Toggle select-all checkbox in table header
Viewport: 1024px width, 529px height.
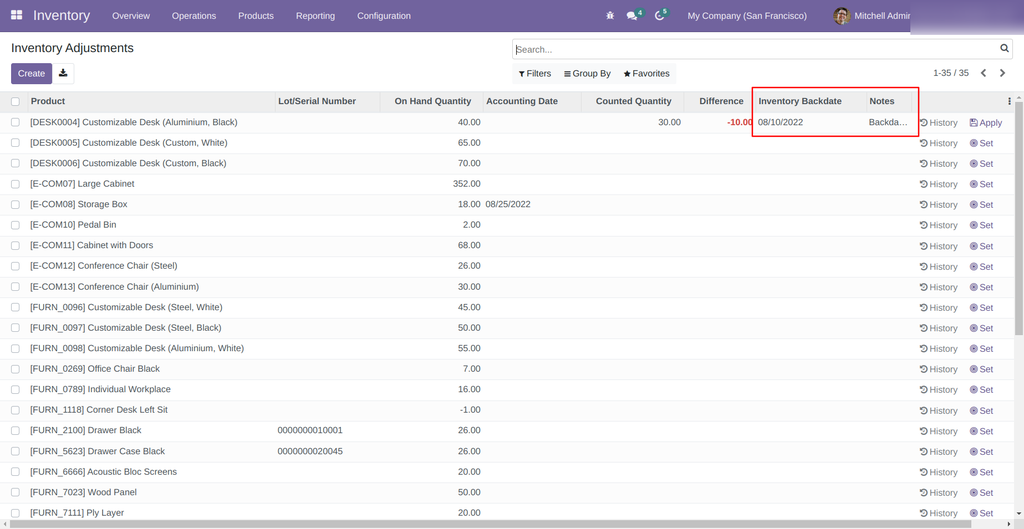pos(15,101)
